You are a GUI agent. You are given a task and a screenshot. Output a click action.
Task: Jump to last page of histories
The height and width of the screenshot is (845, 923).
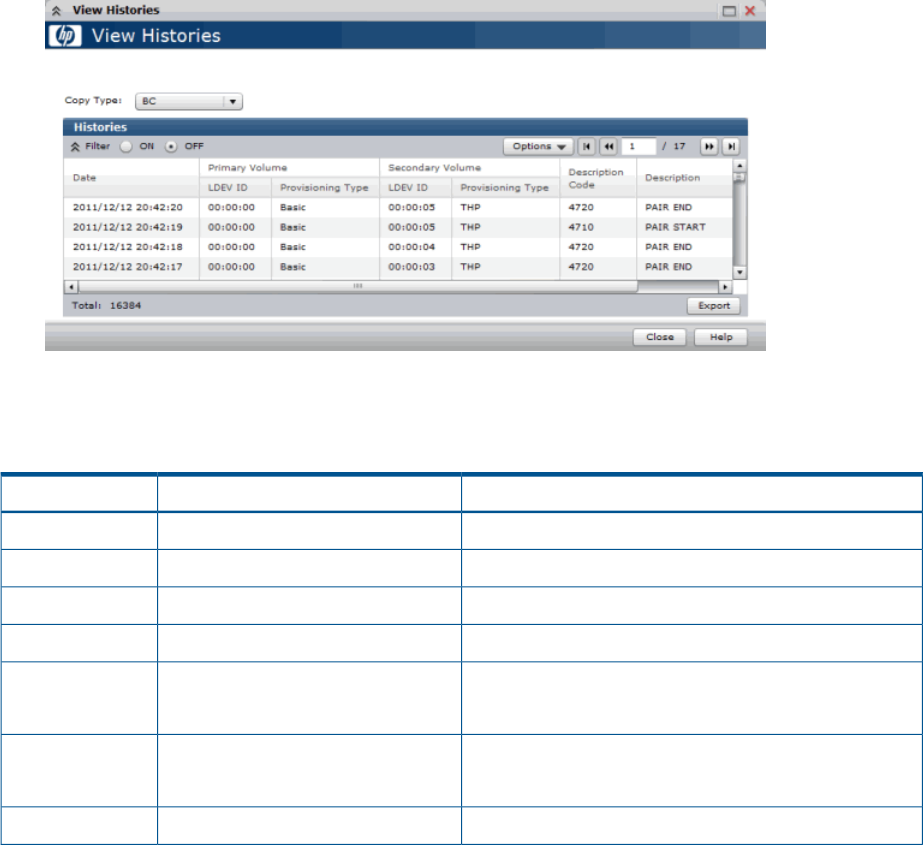pos(731,147)
